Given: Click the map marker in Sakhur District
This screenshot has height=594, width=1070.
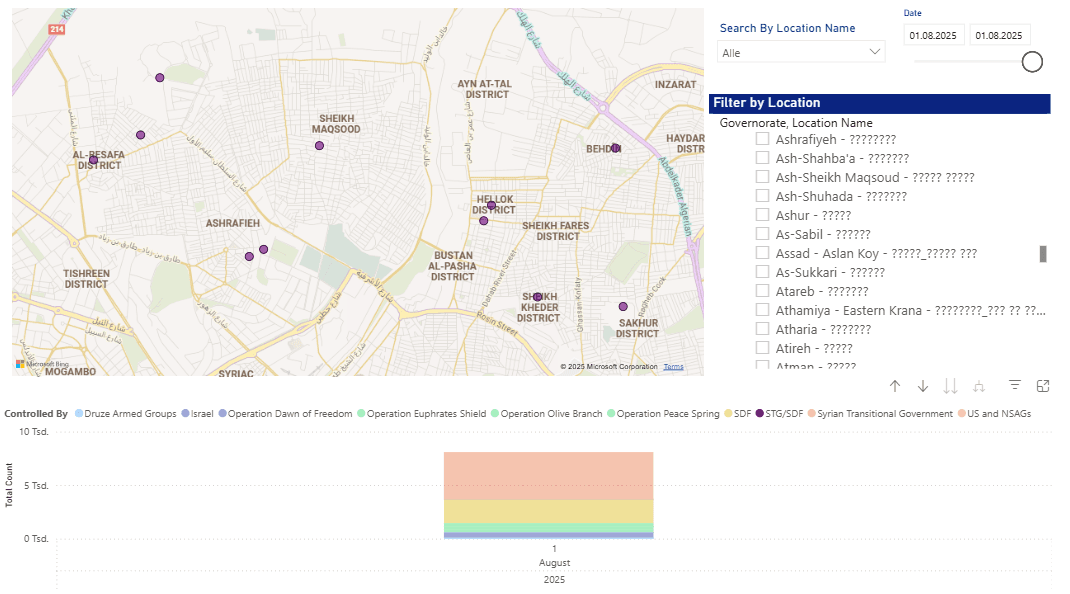Looking at the screenshot, I should point(623,307).
